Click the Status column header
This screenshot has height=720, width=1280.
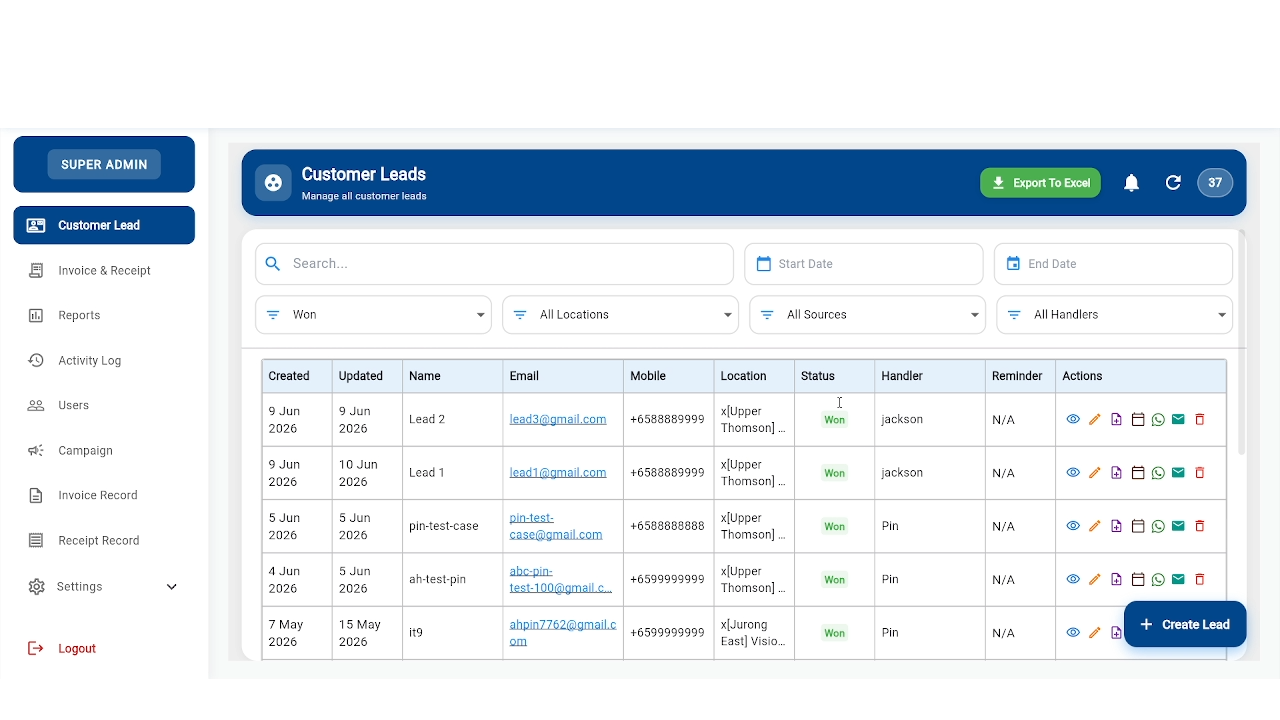pyautogui.click(x=834, y=376)
